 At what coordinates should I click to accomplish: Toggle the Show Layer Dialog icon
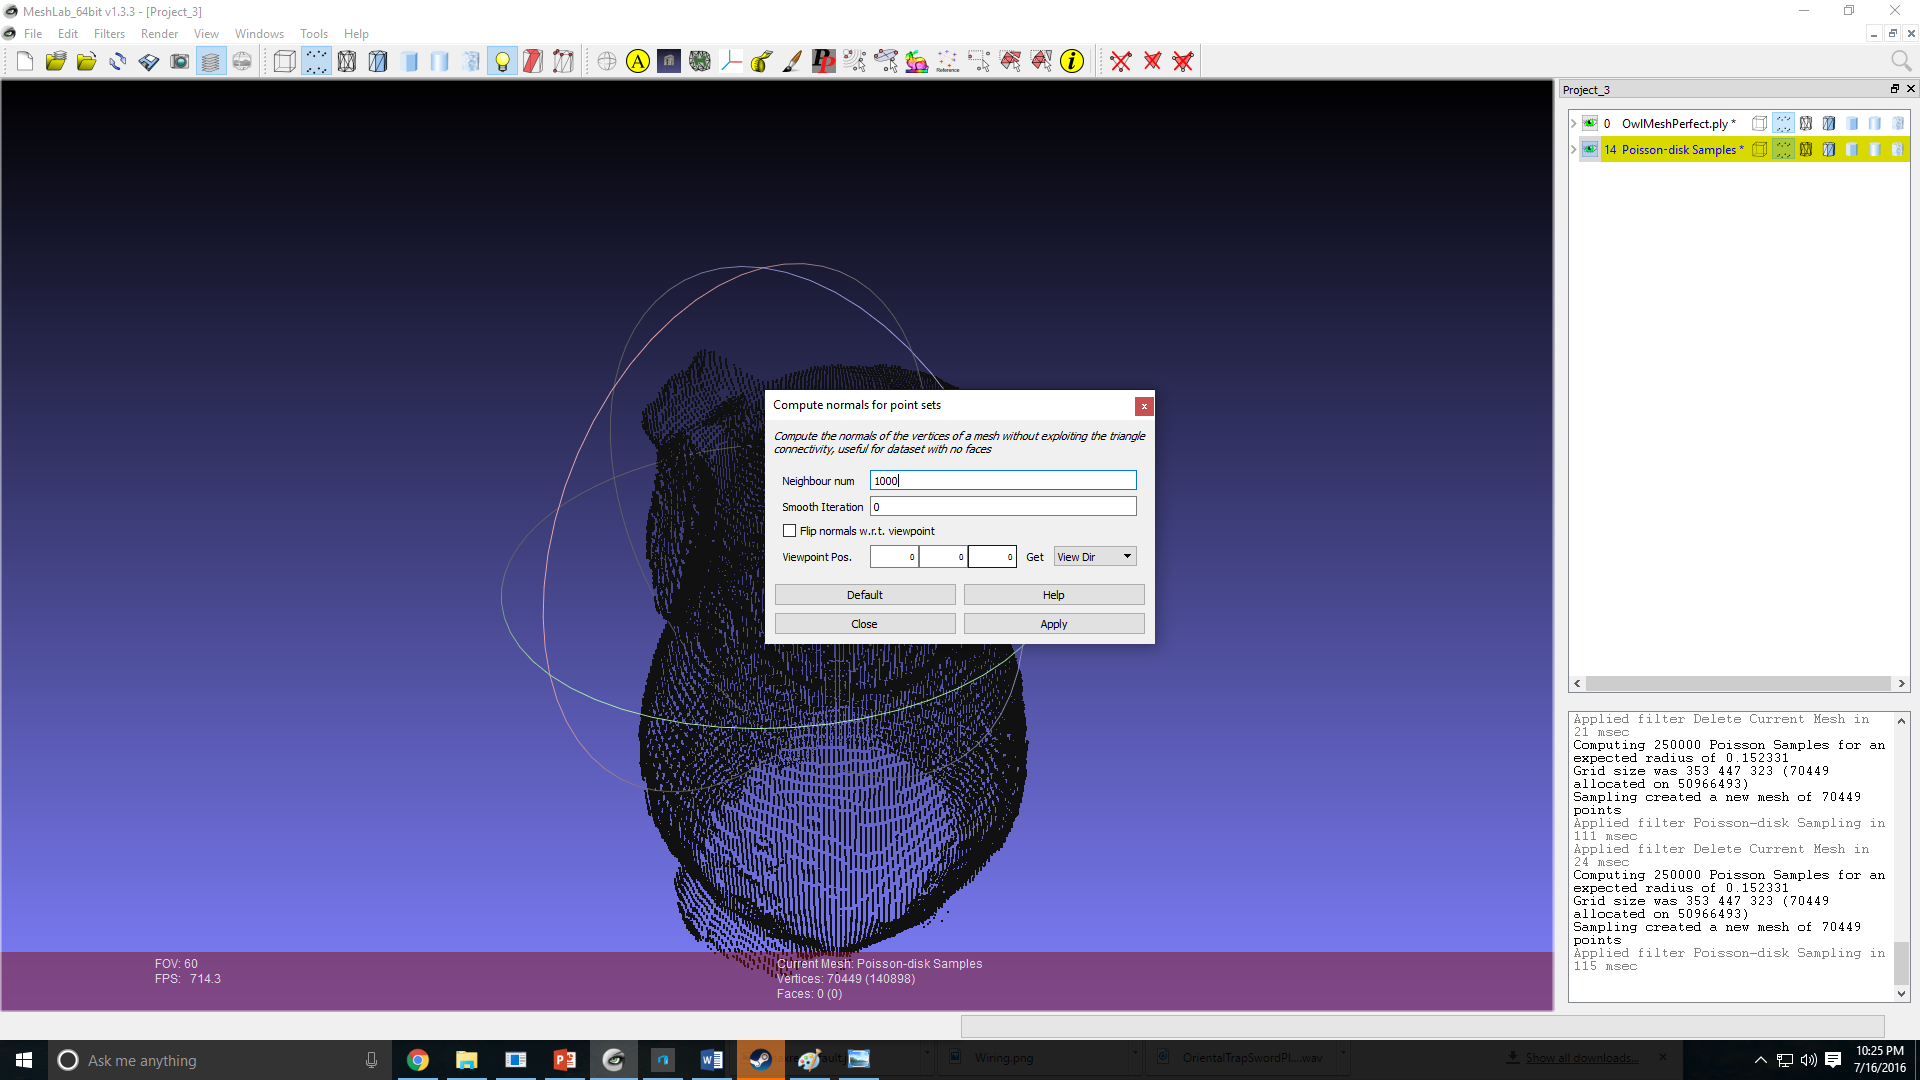click(211, 62)
